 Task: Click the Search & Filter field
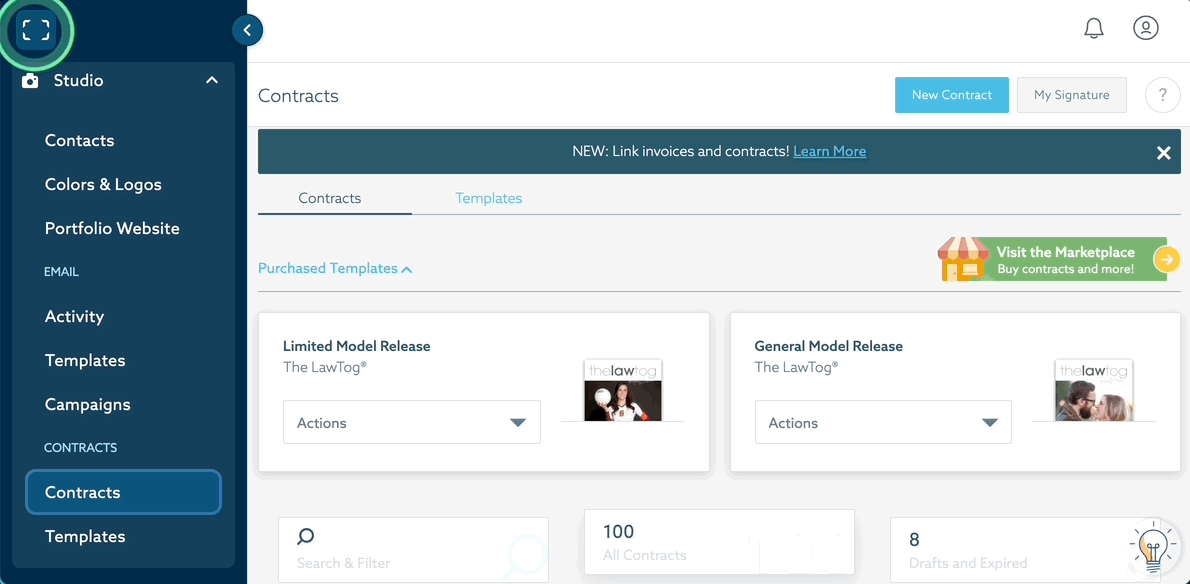coord(413,549)
